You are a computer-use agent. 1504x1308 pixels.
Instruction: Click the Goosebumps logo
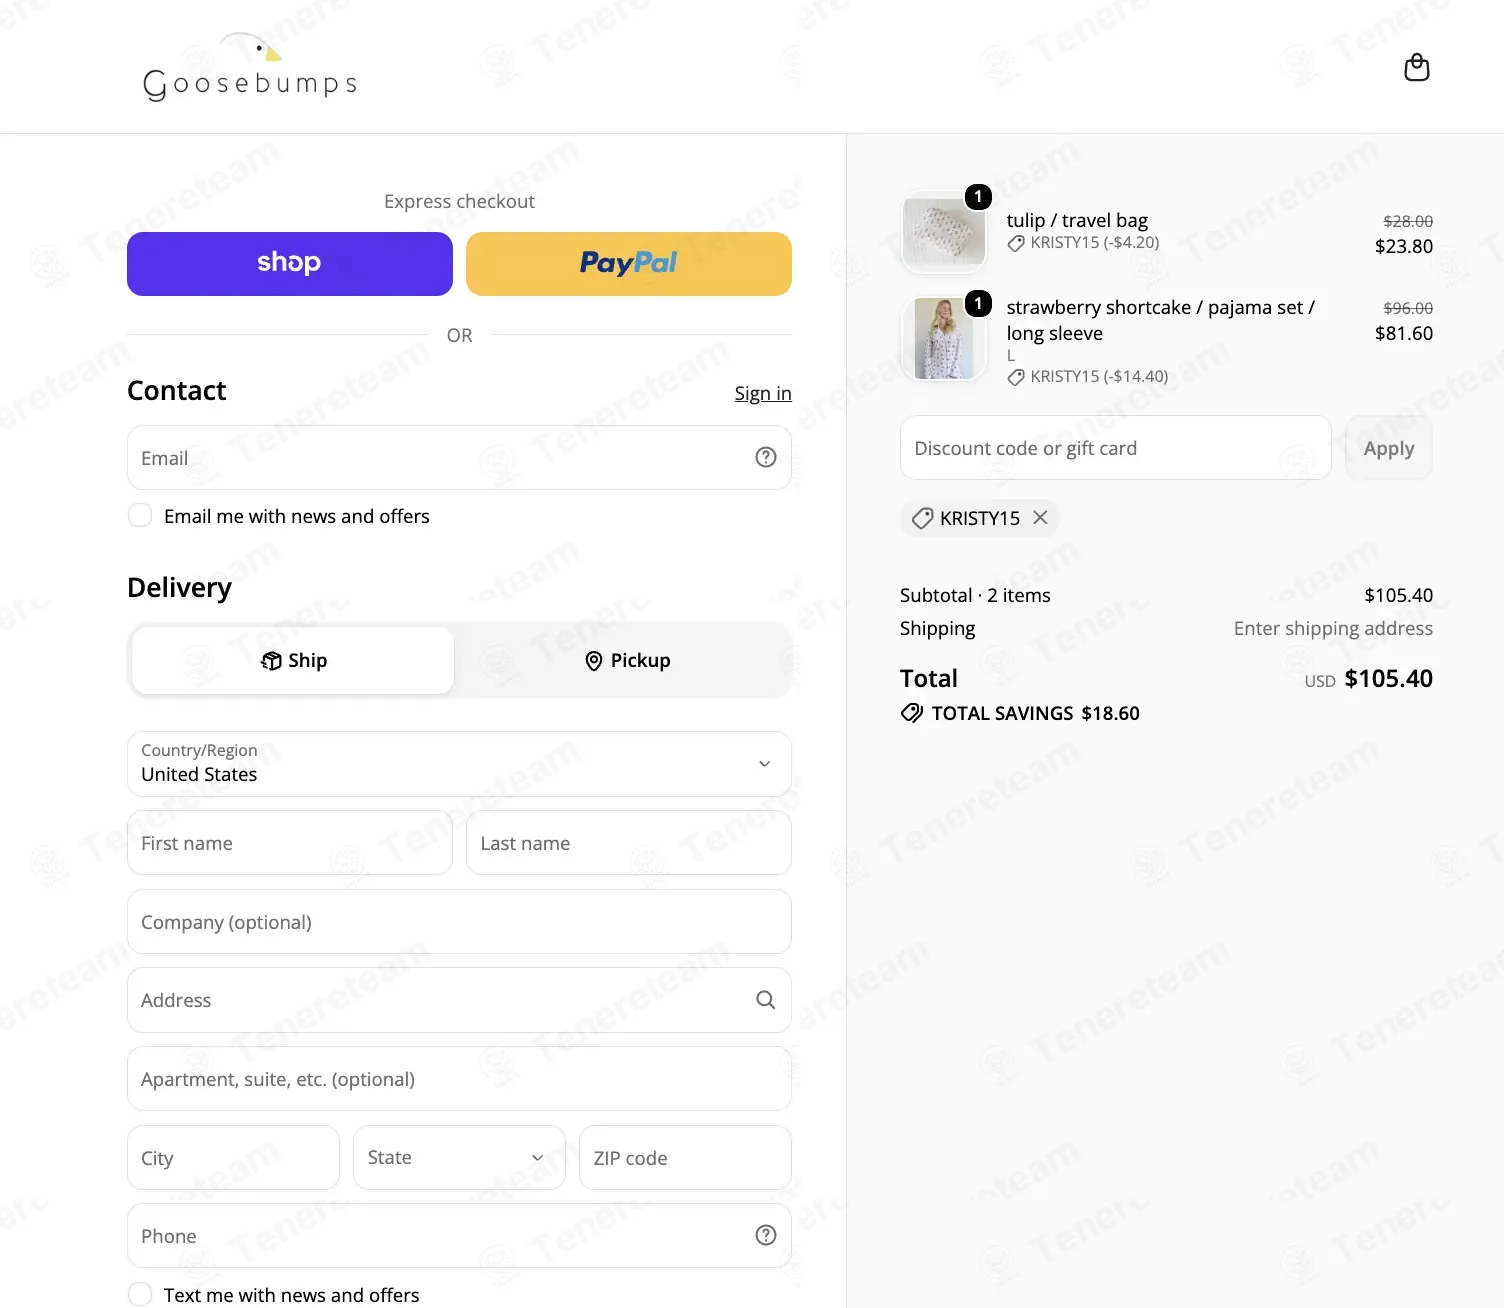pyautogui.click(x=250, y=67)
